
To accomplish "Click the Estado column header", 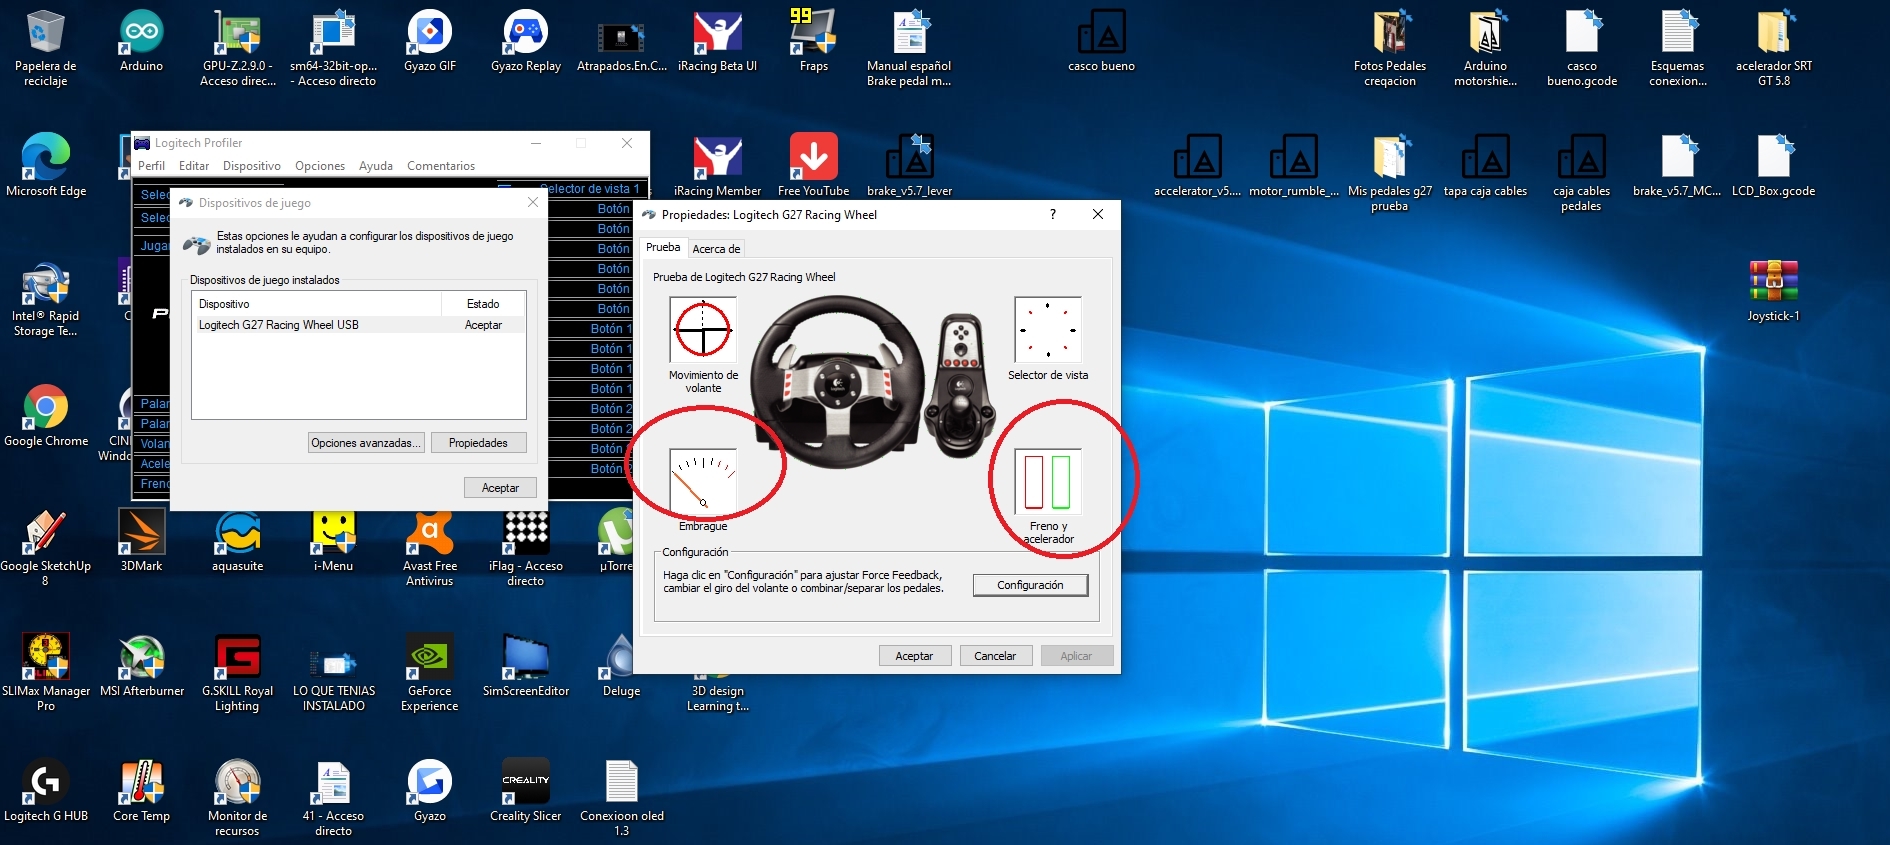I will pos(483,304).
